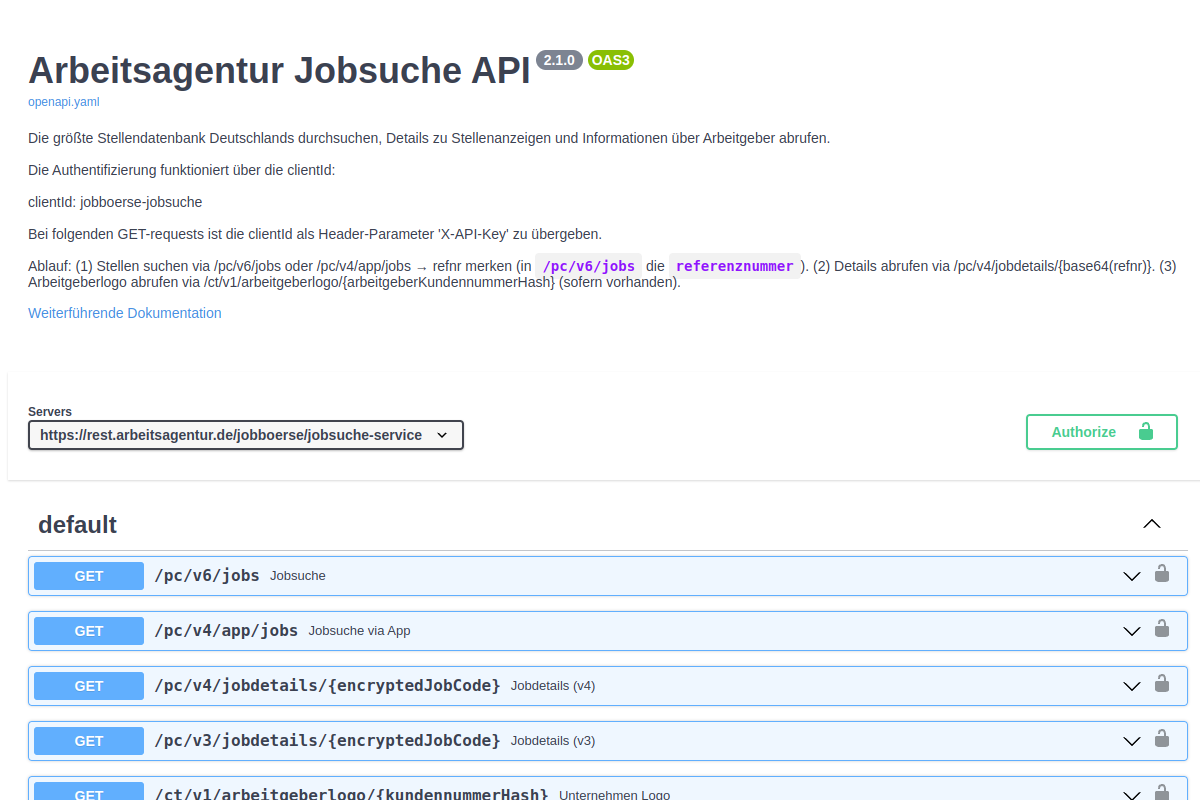
Task: Click the 2.1.0 version badge
Action: click(559, 60)
